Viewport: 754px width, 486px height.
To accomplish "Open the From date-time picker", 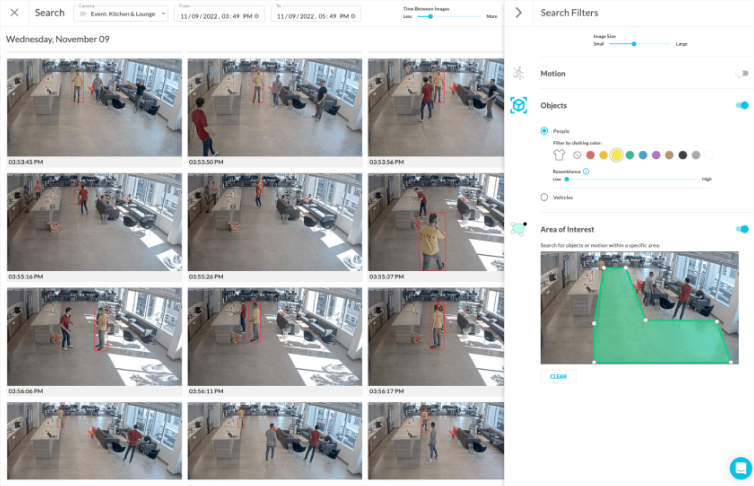I will click(x=221, y=16).
